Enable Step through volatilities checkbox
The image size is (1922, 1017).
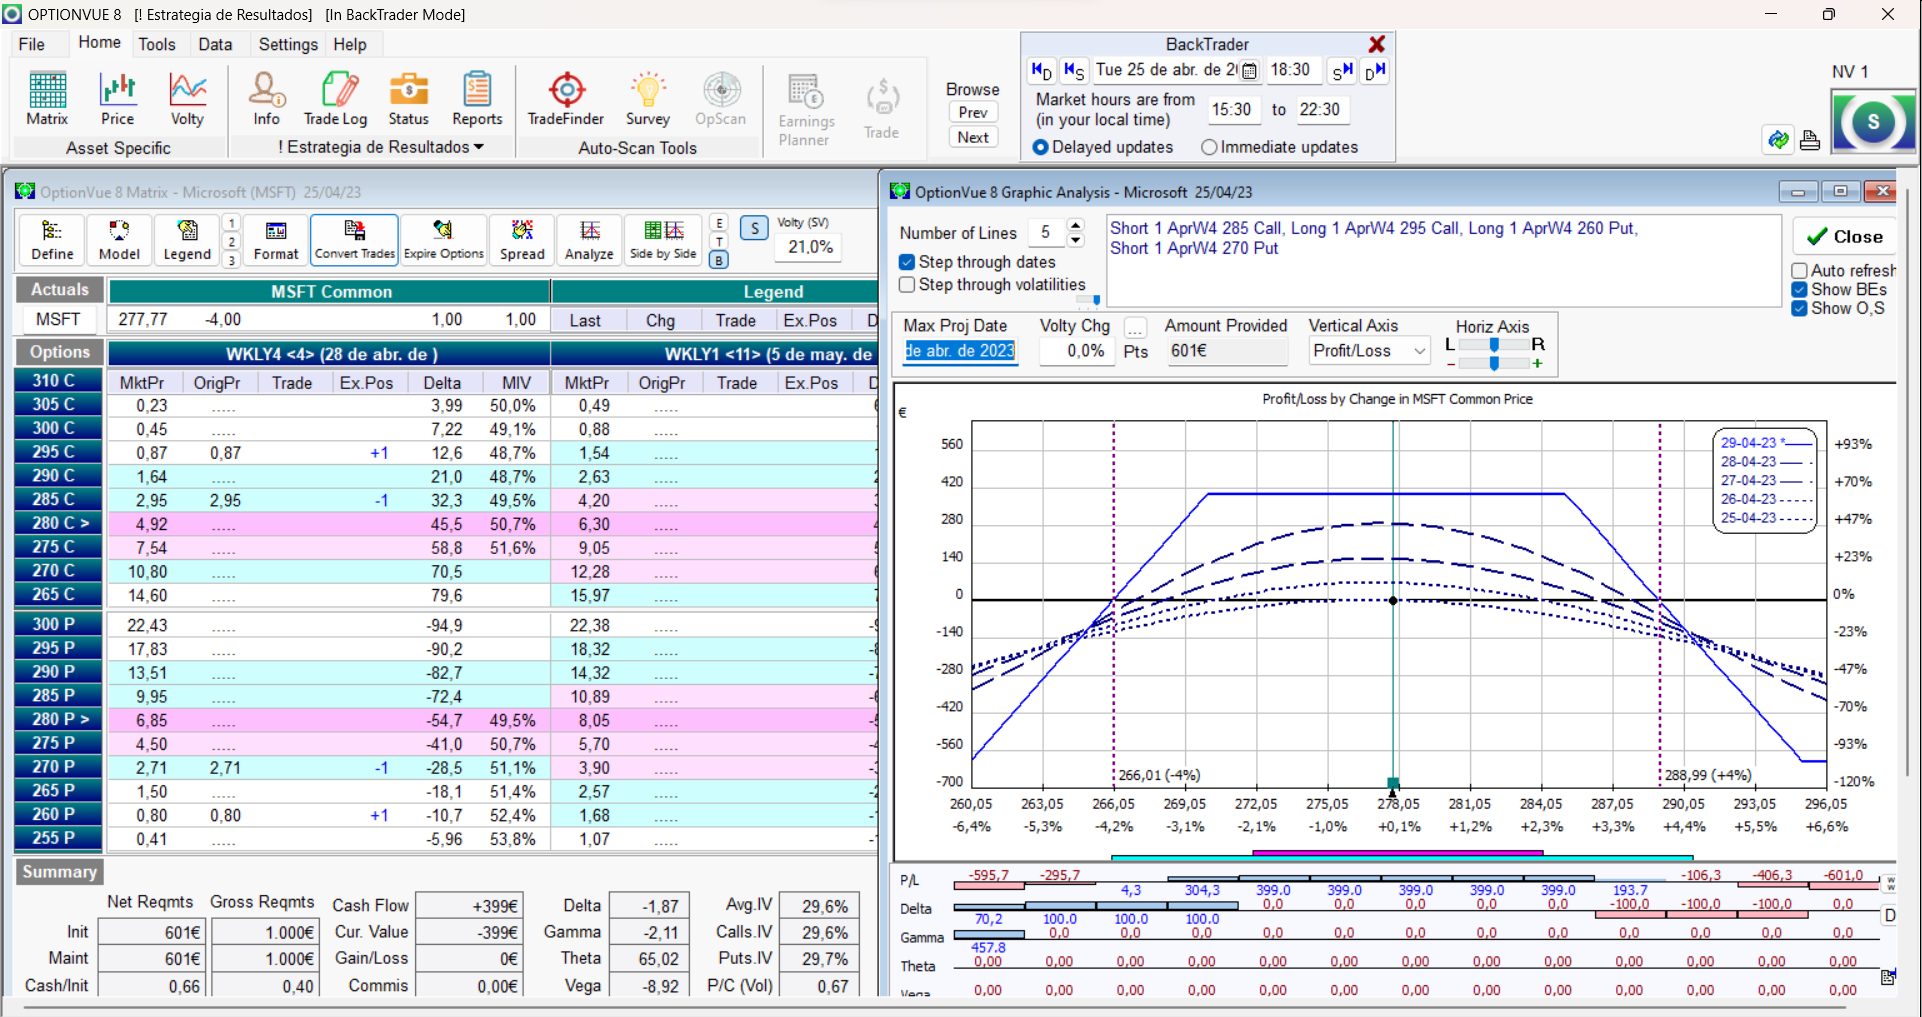(908, 285)
